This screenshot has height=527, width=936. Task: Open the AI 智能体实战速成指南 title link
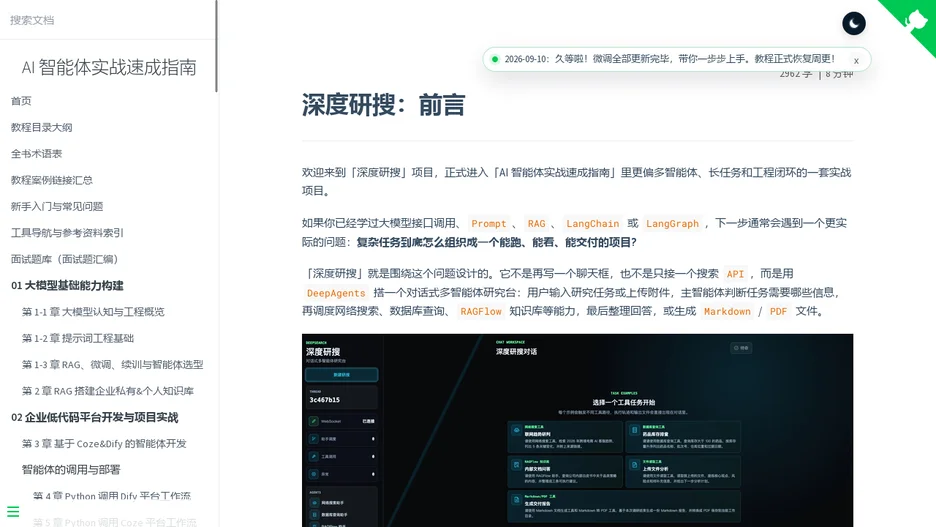[x=109, y=67]
